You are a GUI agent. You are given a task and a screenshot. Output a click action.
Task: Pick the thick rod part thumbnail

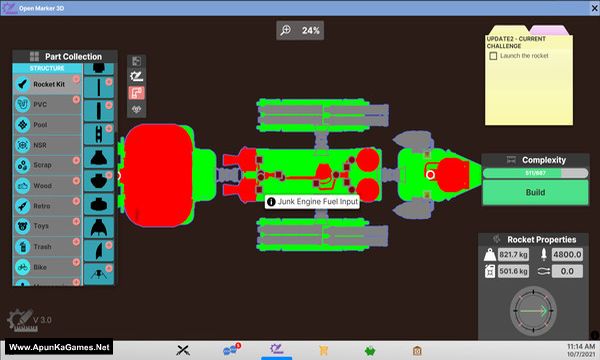[x=99, y=111]
